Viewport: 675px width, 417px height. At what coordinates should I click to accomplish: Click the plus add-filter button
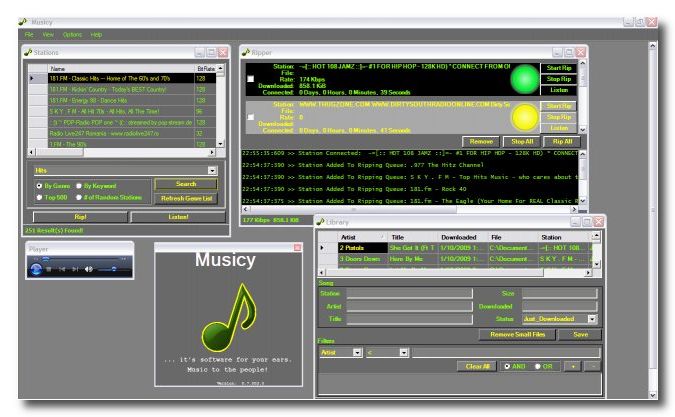tap(573, 366)
